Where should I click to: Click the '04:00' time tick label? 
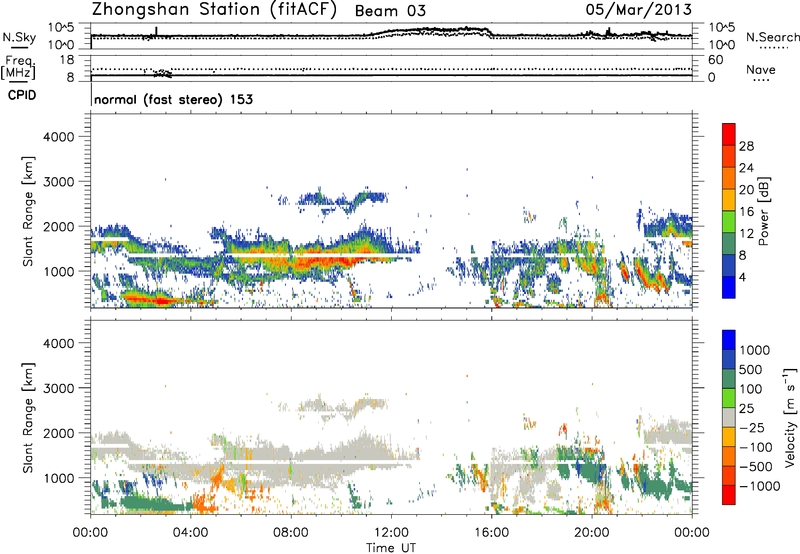tap(191, 533)
